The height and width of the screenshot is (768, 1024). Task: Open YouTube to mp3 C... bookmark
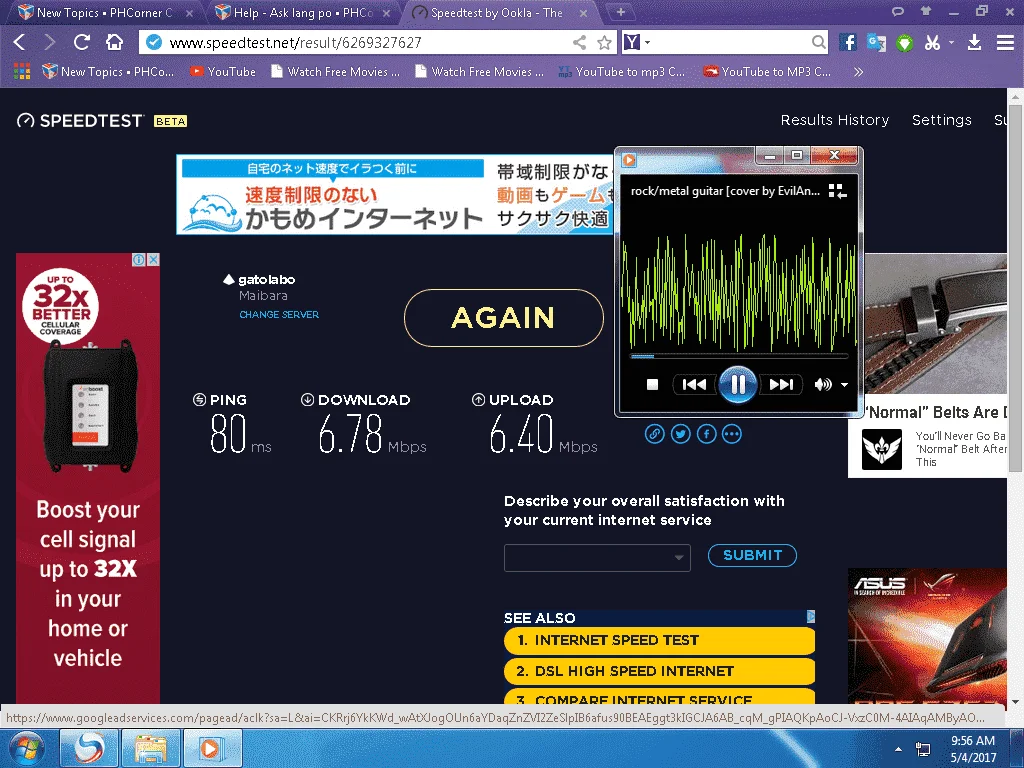[x=622, y=71]
